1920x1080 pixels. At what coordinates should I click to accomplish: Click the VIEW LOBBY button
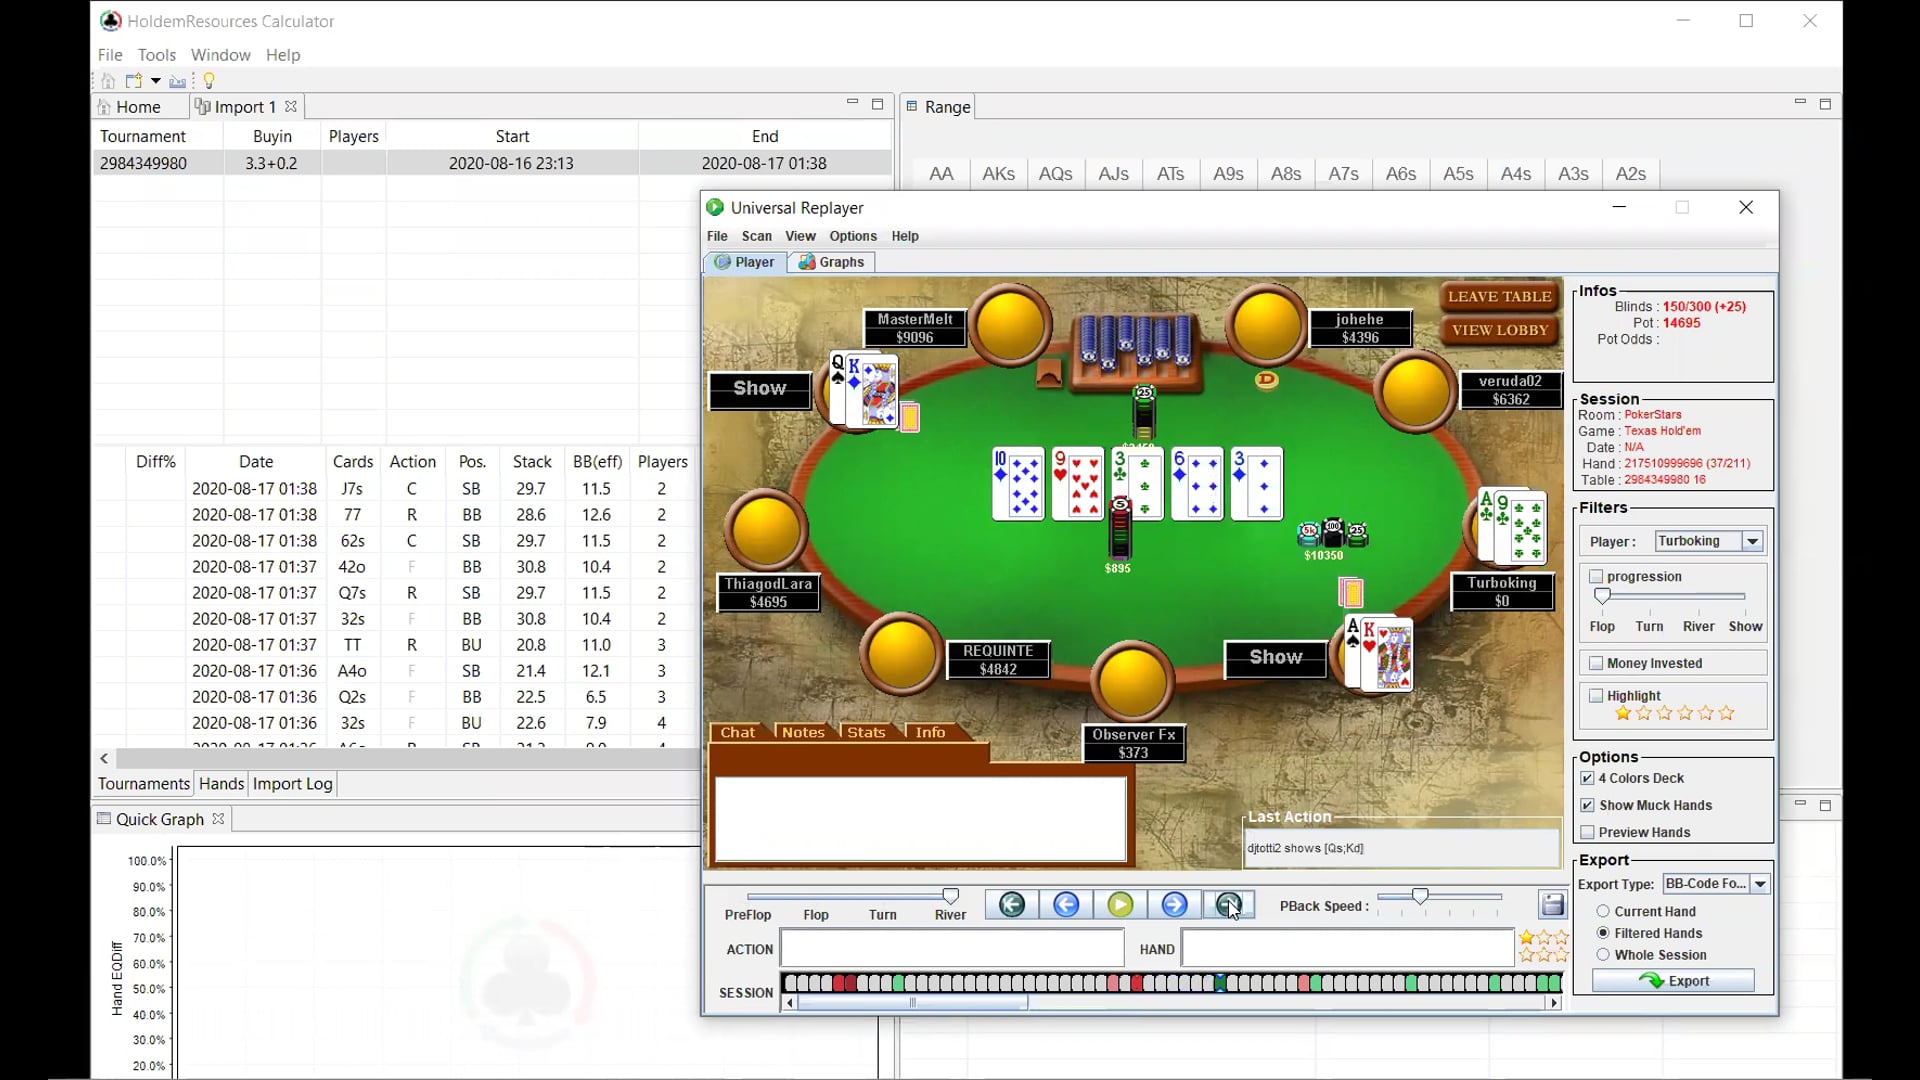[x=1499, y=331]
